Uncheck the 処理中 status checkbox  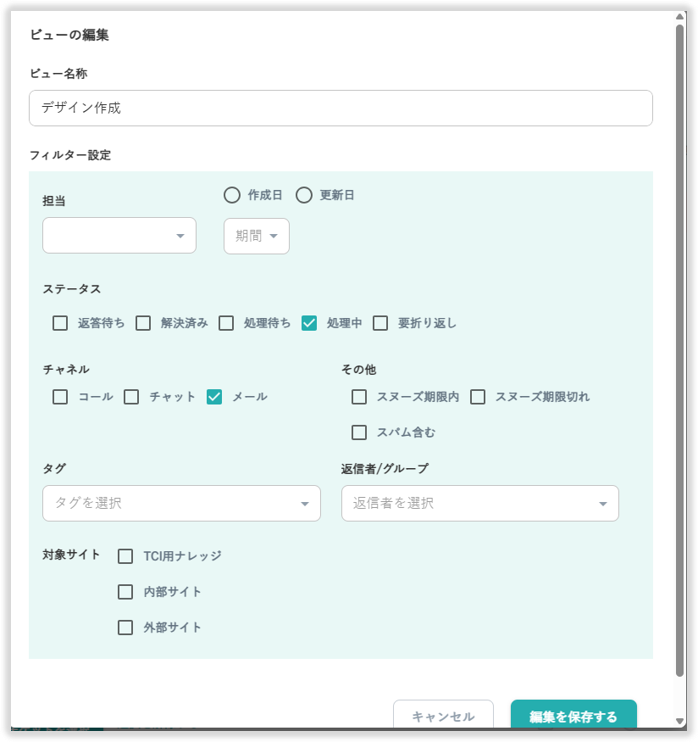tap(309, 323)
